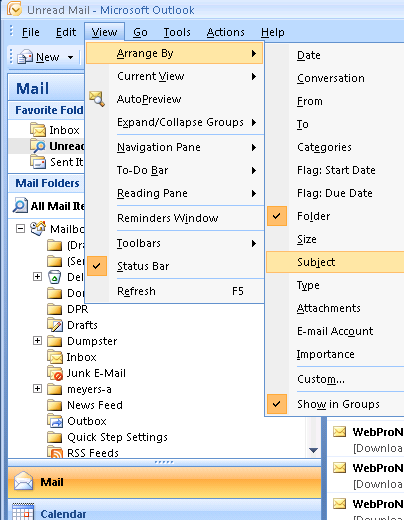Viewport: 404px width, 520px height.
Task: Open the Reminders Window entry
Action: pyautogui.click(x=175, y=218)
